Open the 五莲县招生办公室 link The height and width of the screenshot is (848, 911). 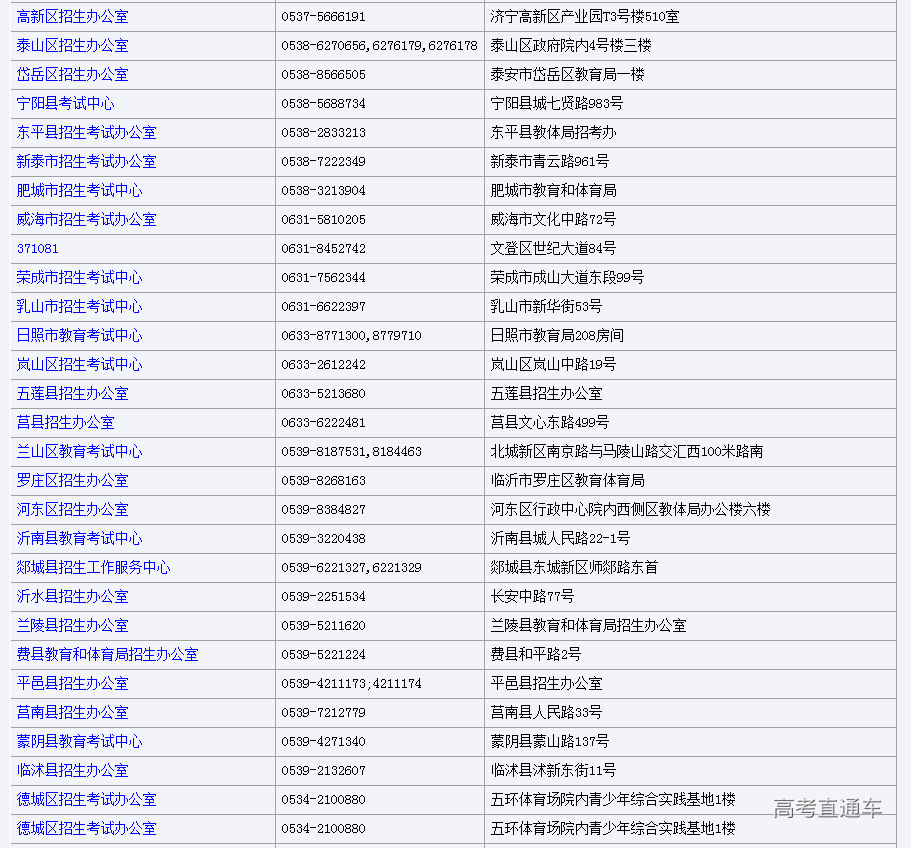[x=72, y=394]
